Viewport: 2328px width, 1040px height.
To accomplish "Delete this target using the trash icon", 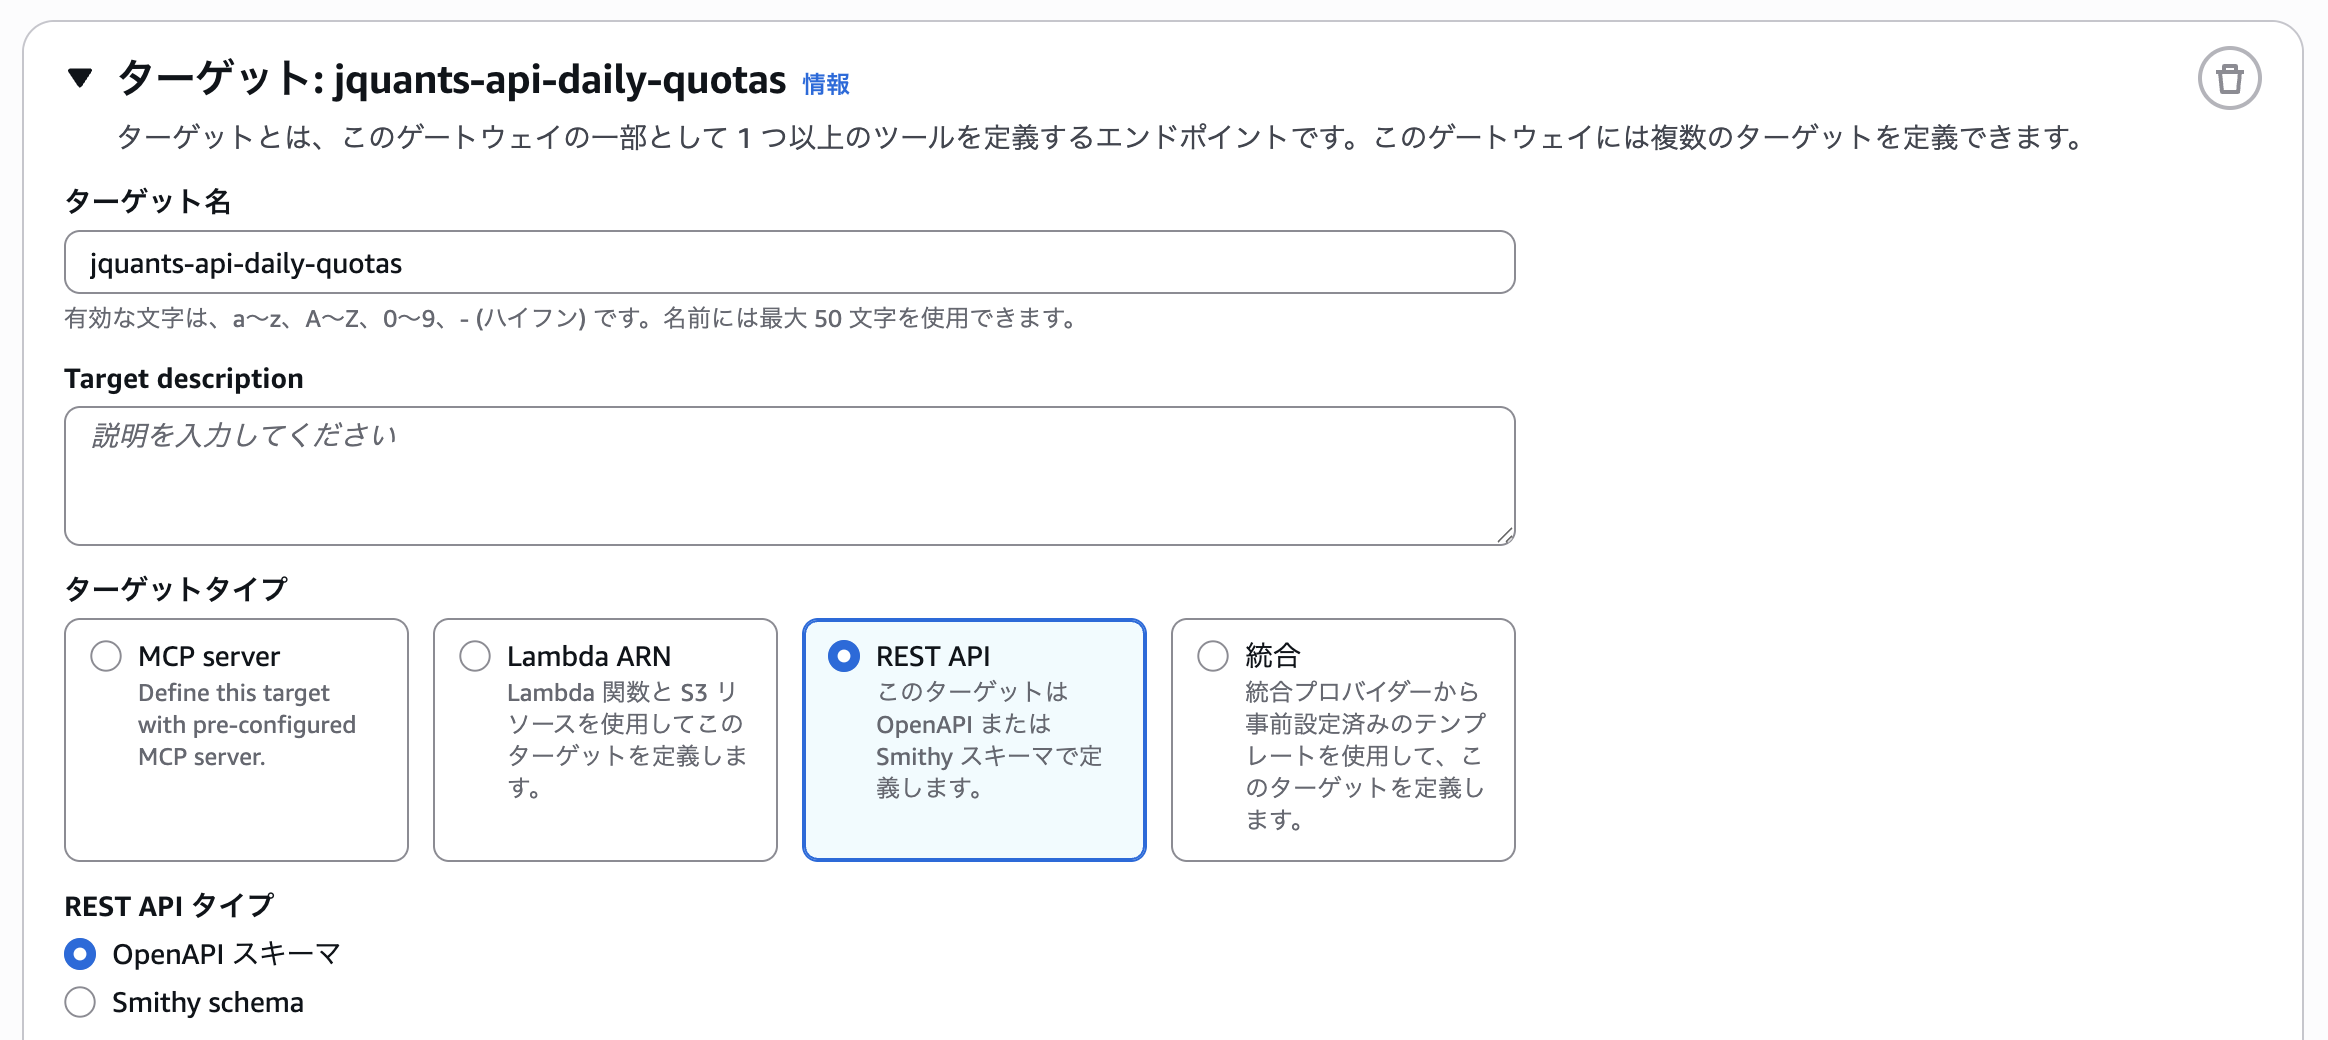I will click(x=2228, y=78).
